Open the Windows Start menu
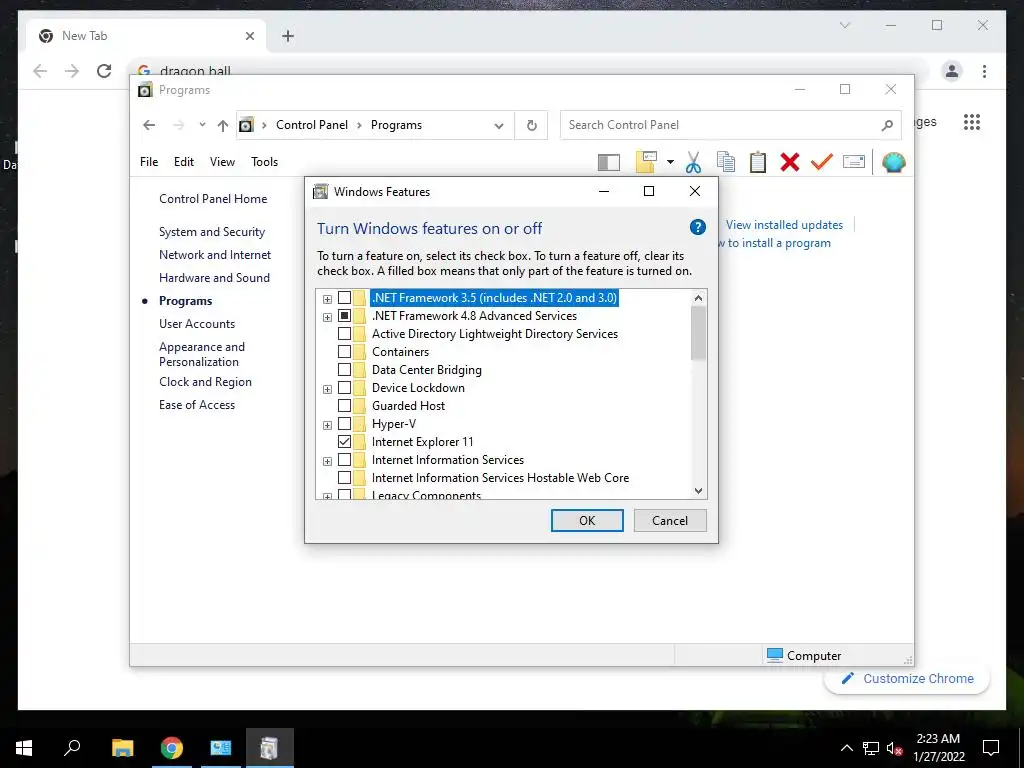The image size is (1024, 768). coord(24,748)
